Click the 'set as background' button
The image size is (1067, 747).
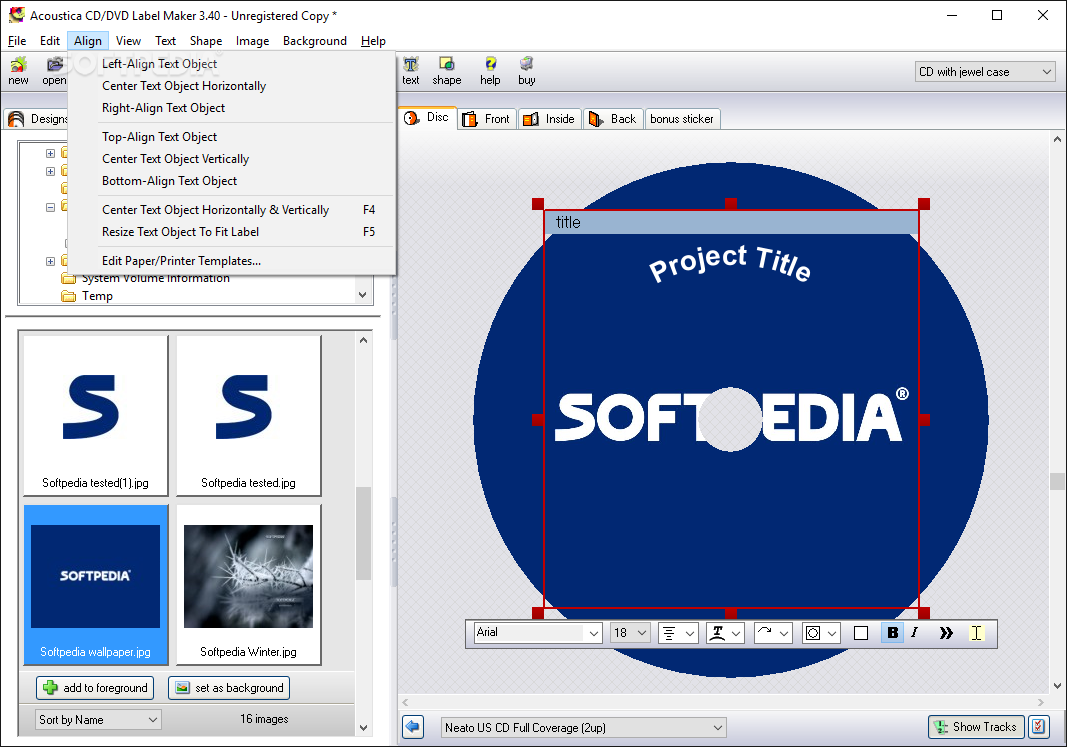click(x=229, y=688)
